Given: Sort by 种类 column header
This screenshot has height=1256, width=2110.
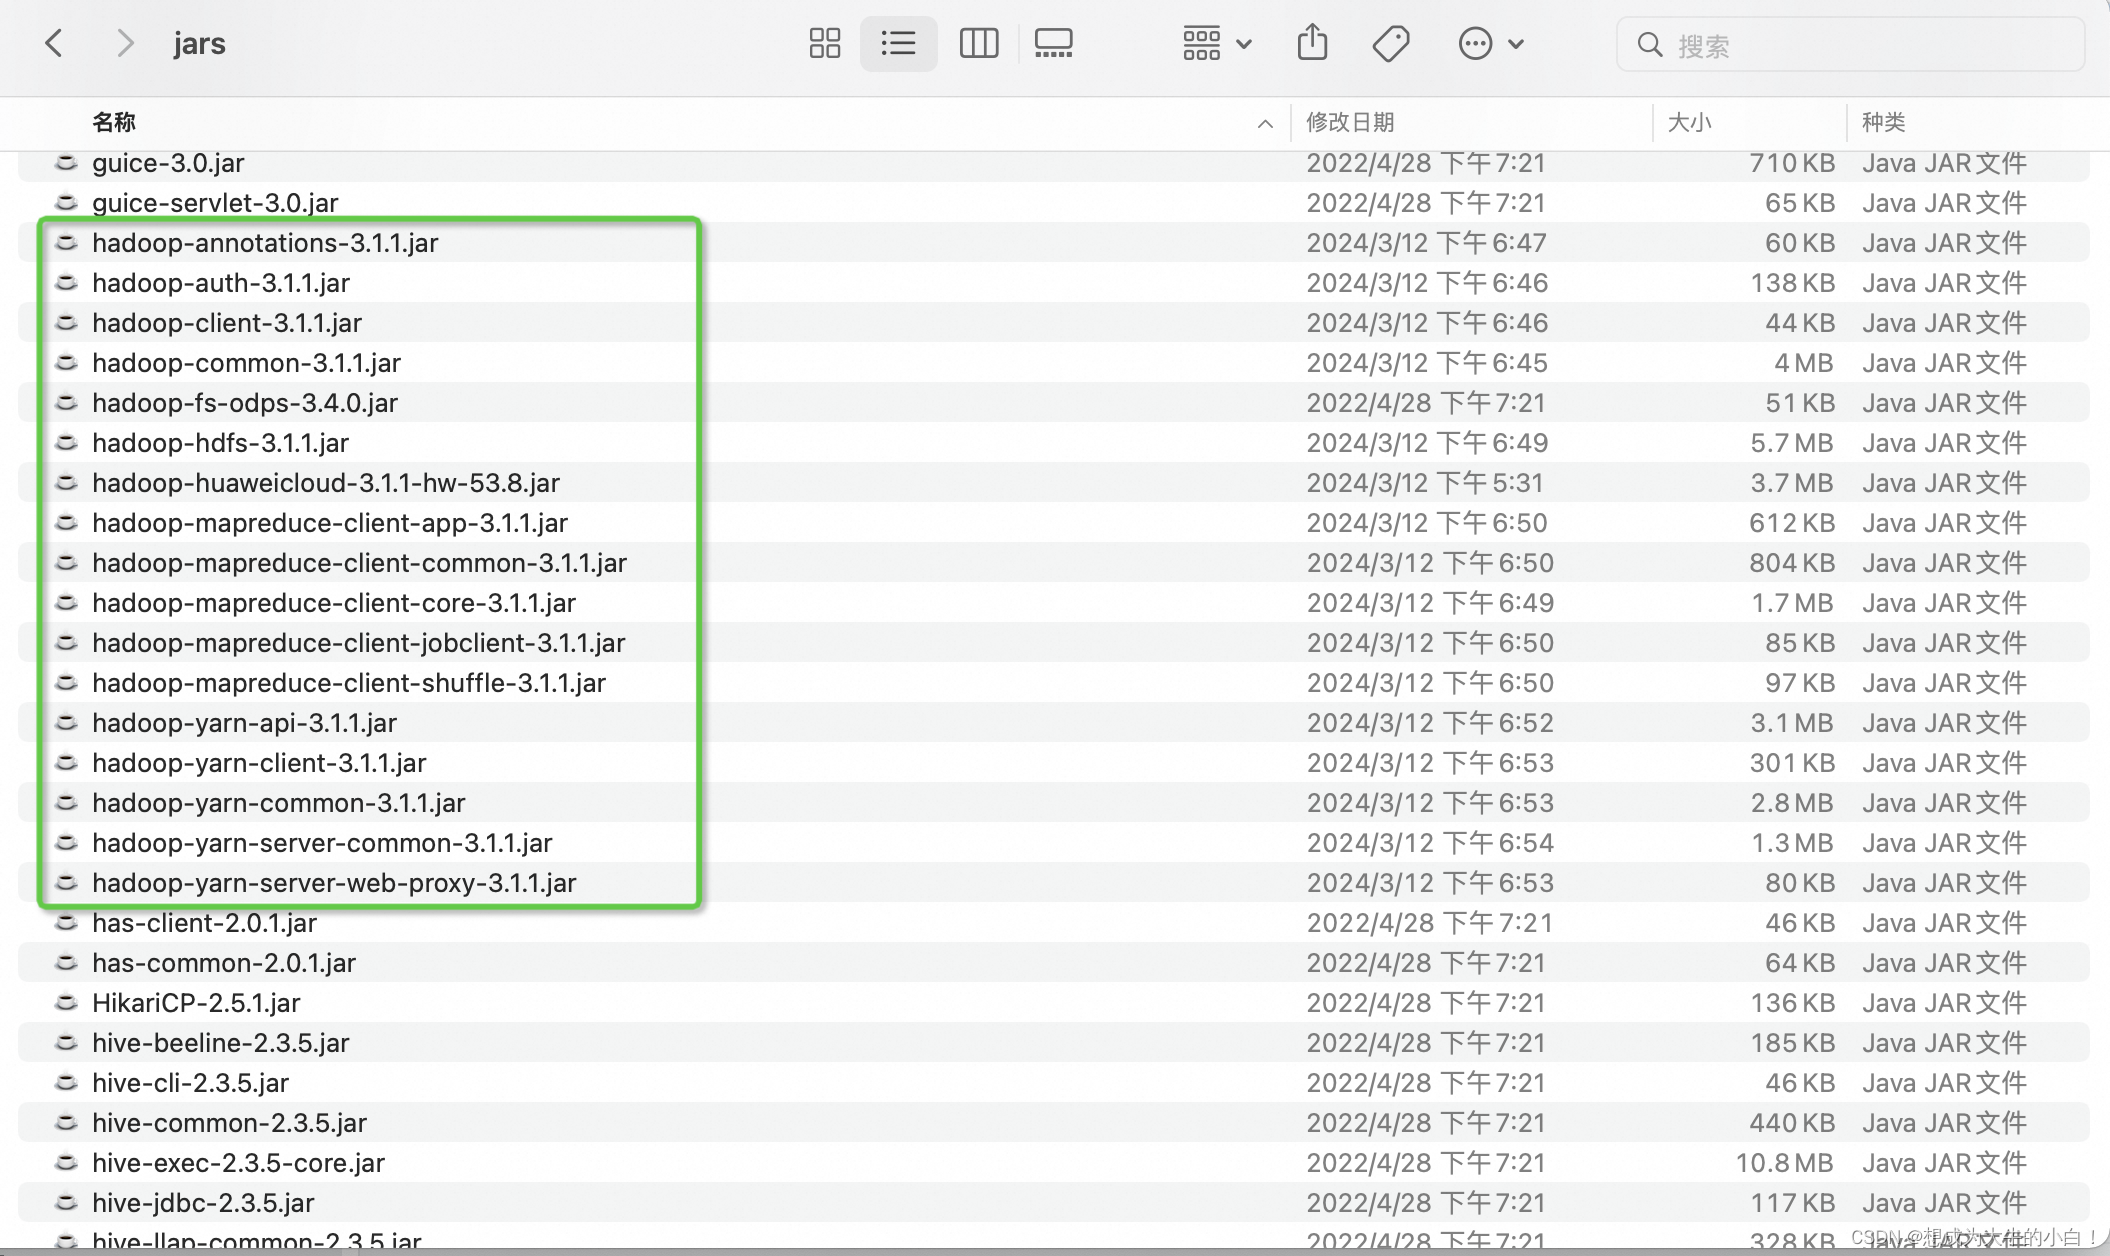Looking at the screenshot, I should tap(1883, 122).
